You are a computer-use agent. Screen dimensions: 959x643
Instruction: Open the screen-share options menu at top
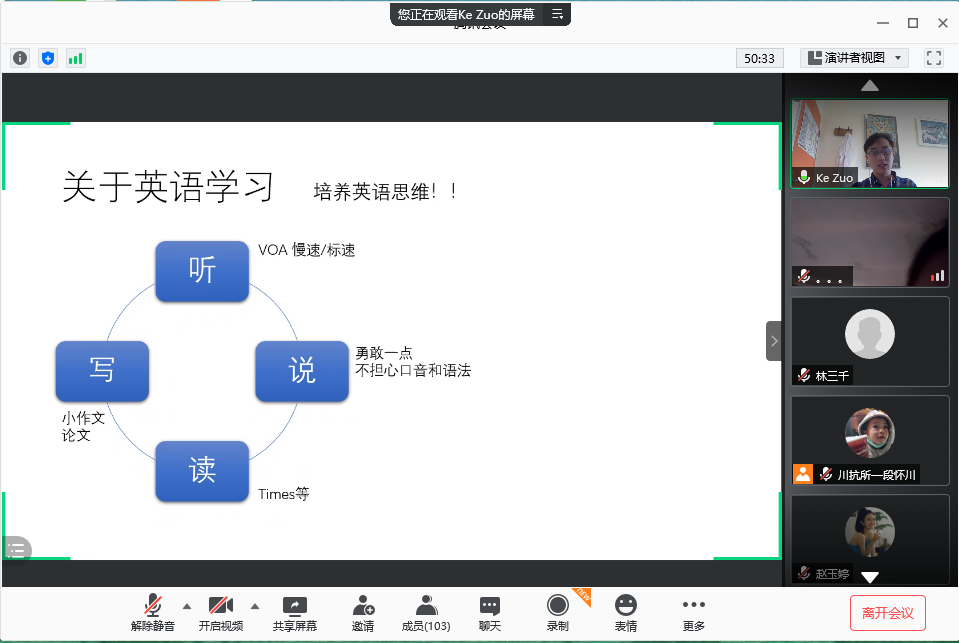(558, 14)
